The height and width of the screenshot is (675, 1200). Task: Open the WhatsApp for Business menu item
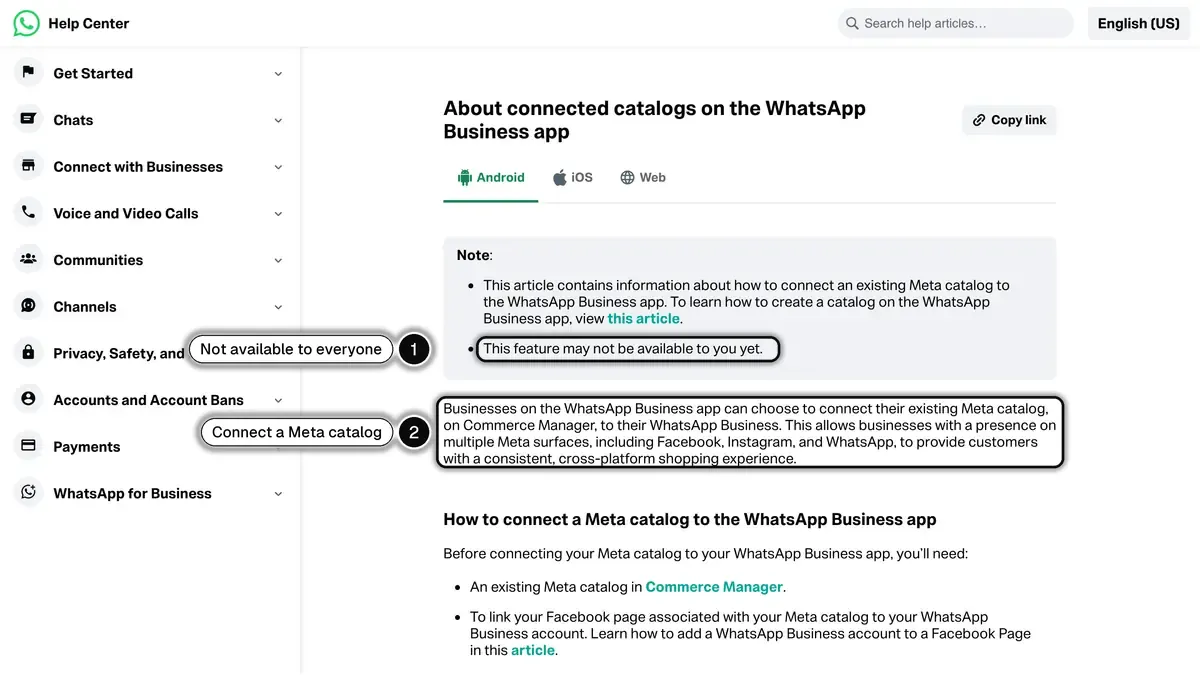[150, 493]
